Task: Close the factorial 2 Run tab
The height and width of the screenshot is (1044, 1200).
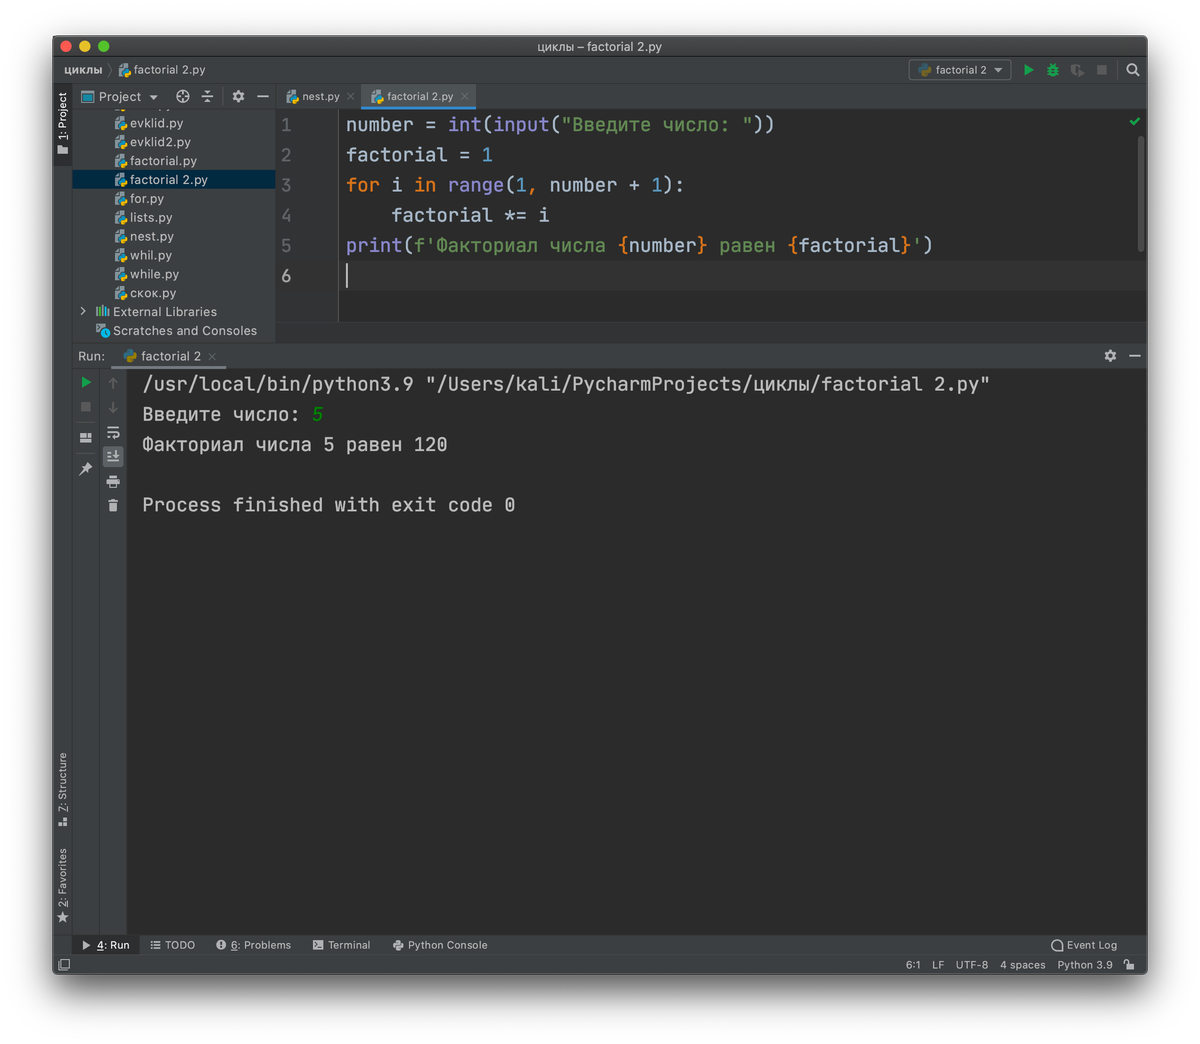Action: click(x=212, y=357)
